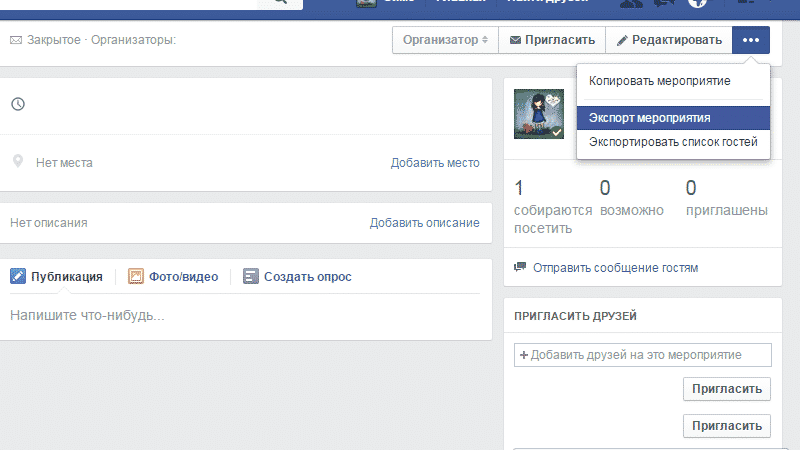Switch to the Создать опрос tab
This screenshot has width=800, height=450.
tap(297, 277)
